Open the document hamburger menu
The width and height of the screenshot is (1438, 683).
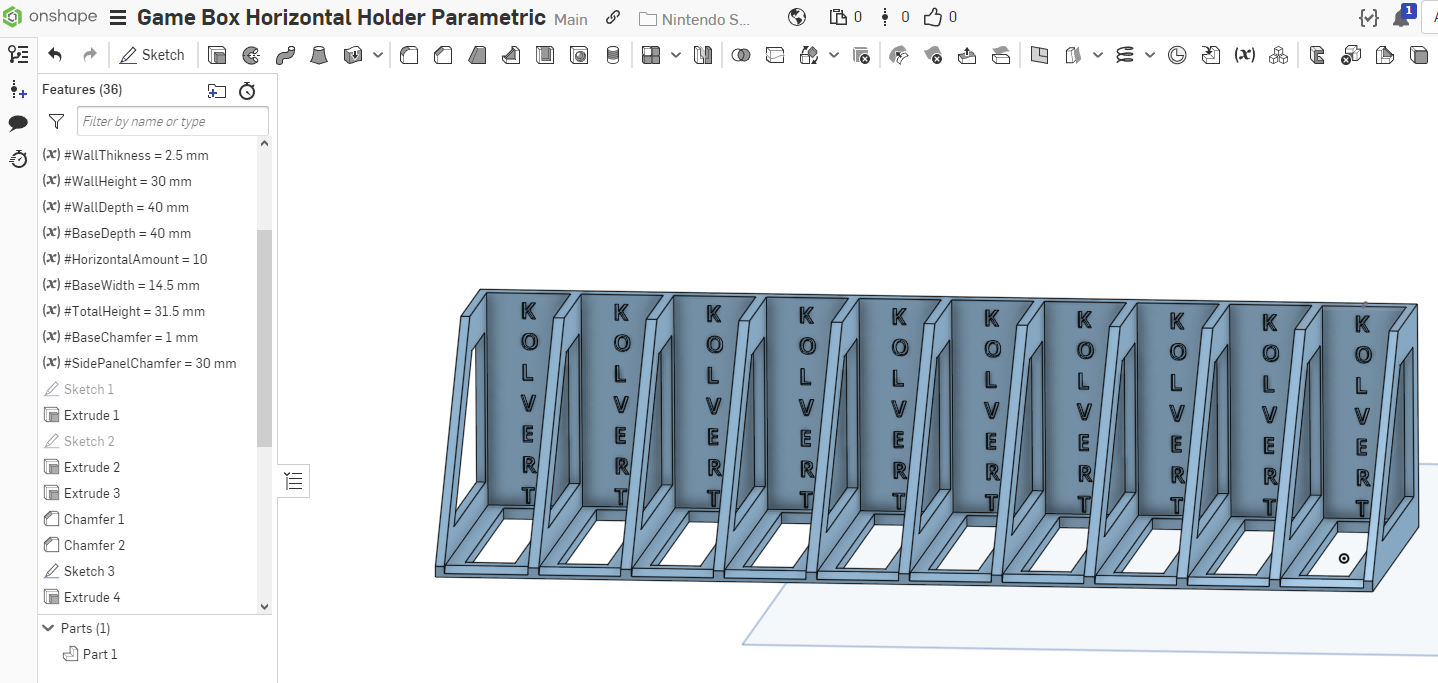[117, 17]
